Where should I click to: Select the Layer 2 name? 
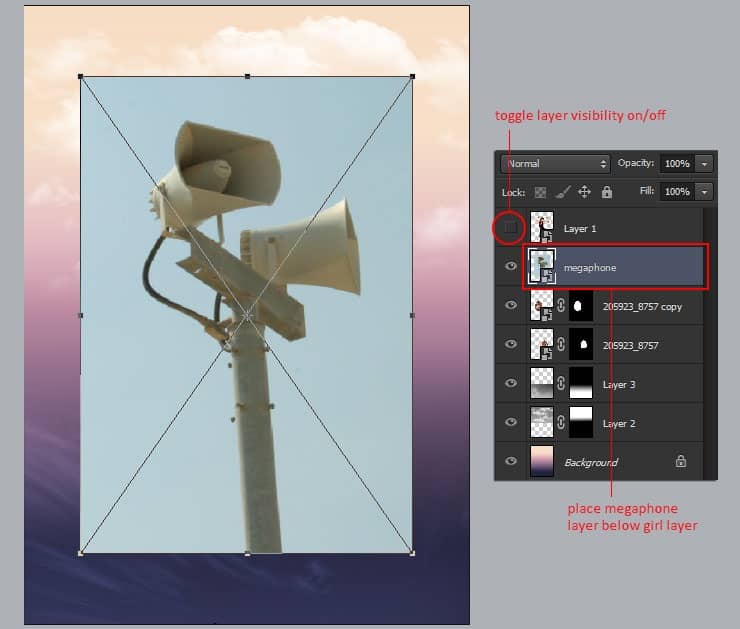619,424
